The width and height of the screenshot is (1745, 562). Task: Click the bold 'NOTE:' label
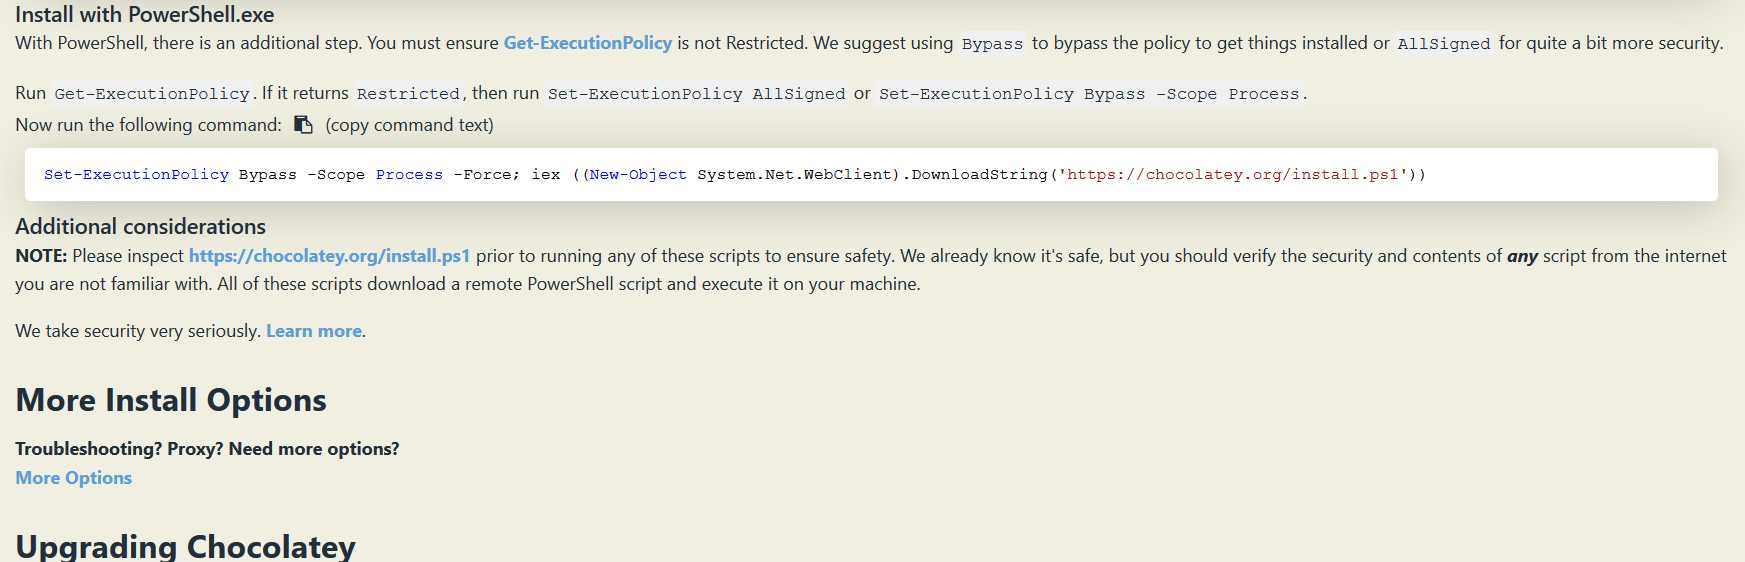(x=41, y=256)
